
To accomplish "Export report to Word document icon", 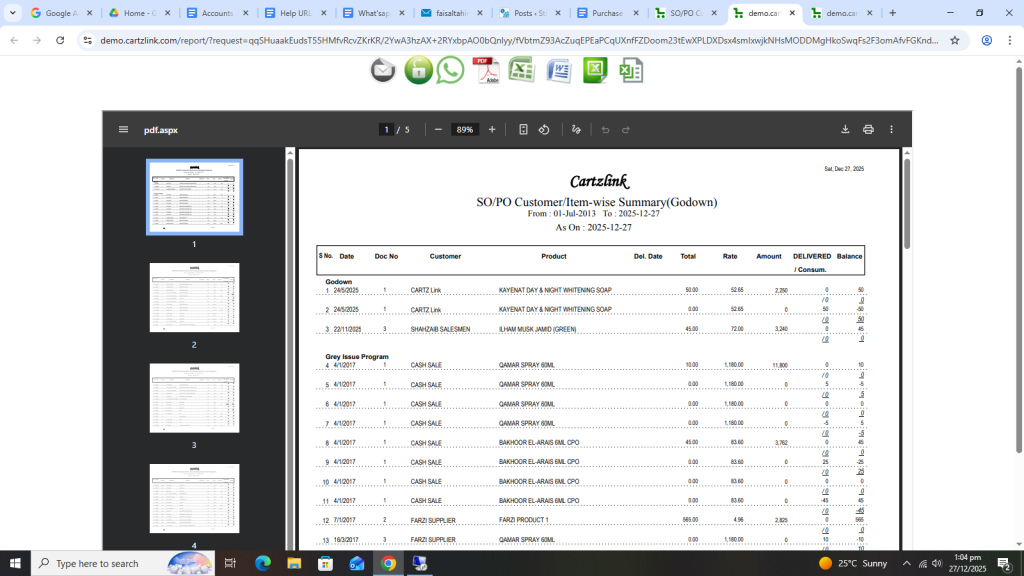I will click(x=558, y=70).
